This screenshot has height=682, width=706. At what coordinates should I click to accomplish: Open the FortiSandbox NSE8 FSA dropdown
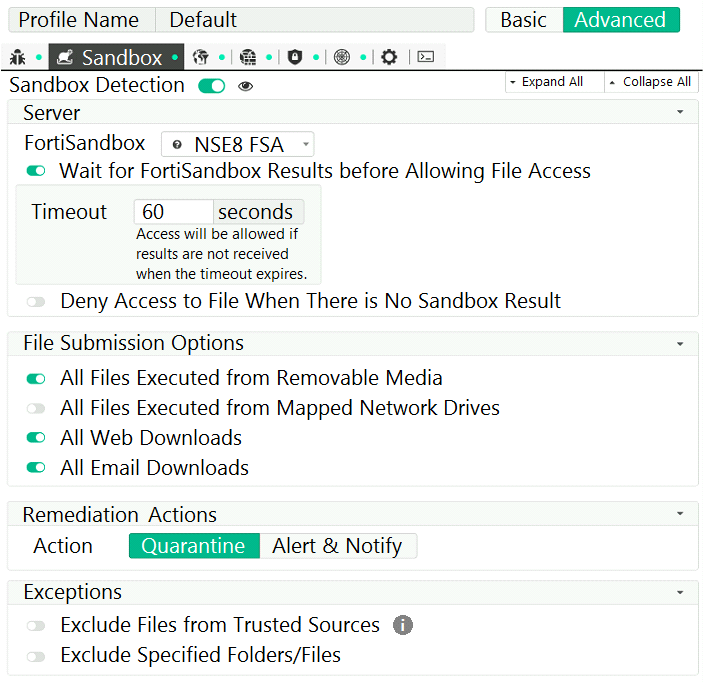[238, 144]
